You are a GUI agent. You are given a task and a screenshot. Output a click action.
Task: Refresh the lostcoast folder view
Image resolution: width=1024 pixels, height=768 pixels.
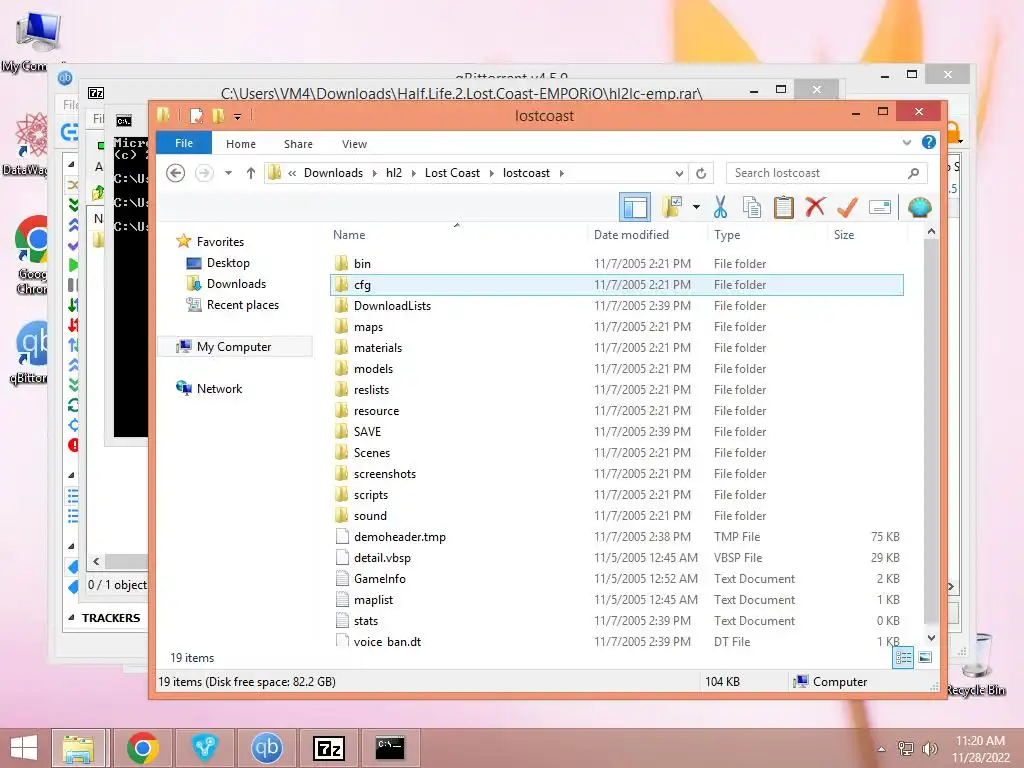(x=701, y=173)
